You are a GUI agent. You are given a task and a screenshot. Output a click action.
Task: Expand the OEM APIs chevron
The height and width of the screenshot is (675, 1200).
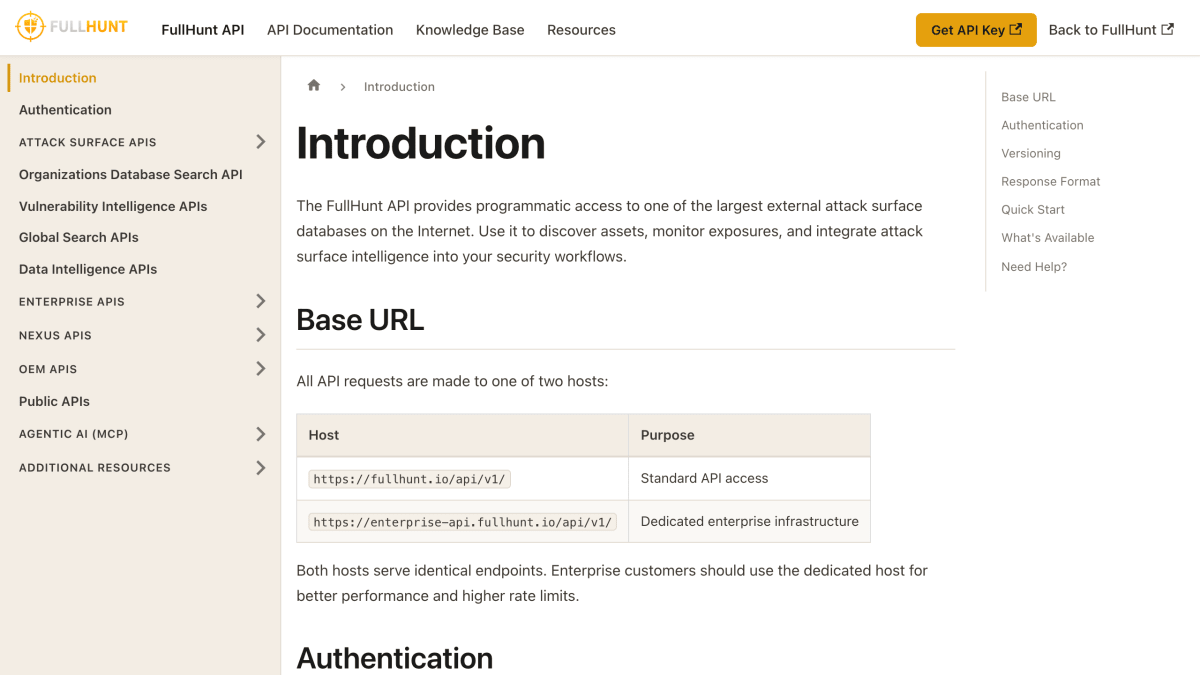260,369
